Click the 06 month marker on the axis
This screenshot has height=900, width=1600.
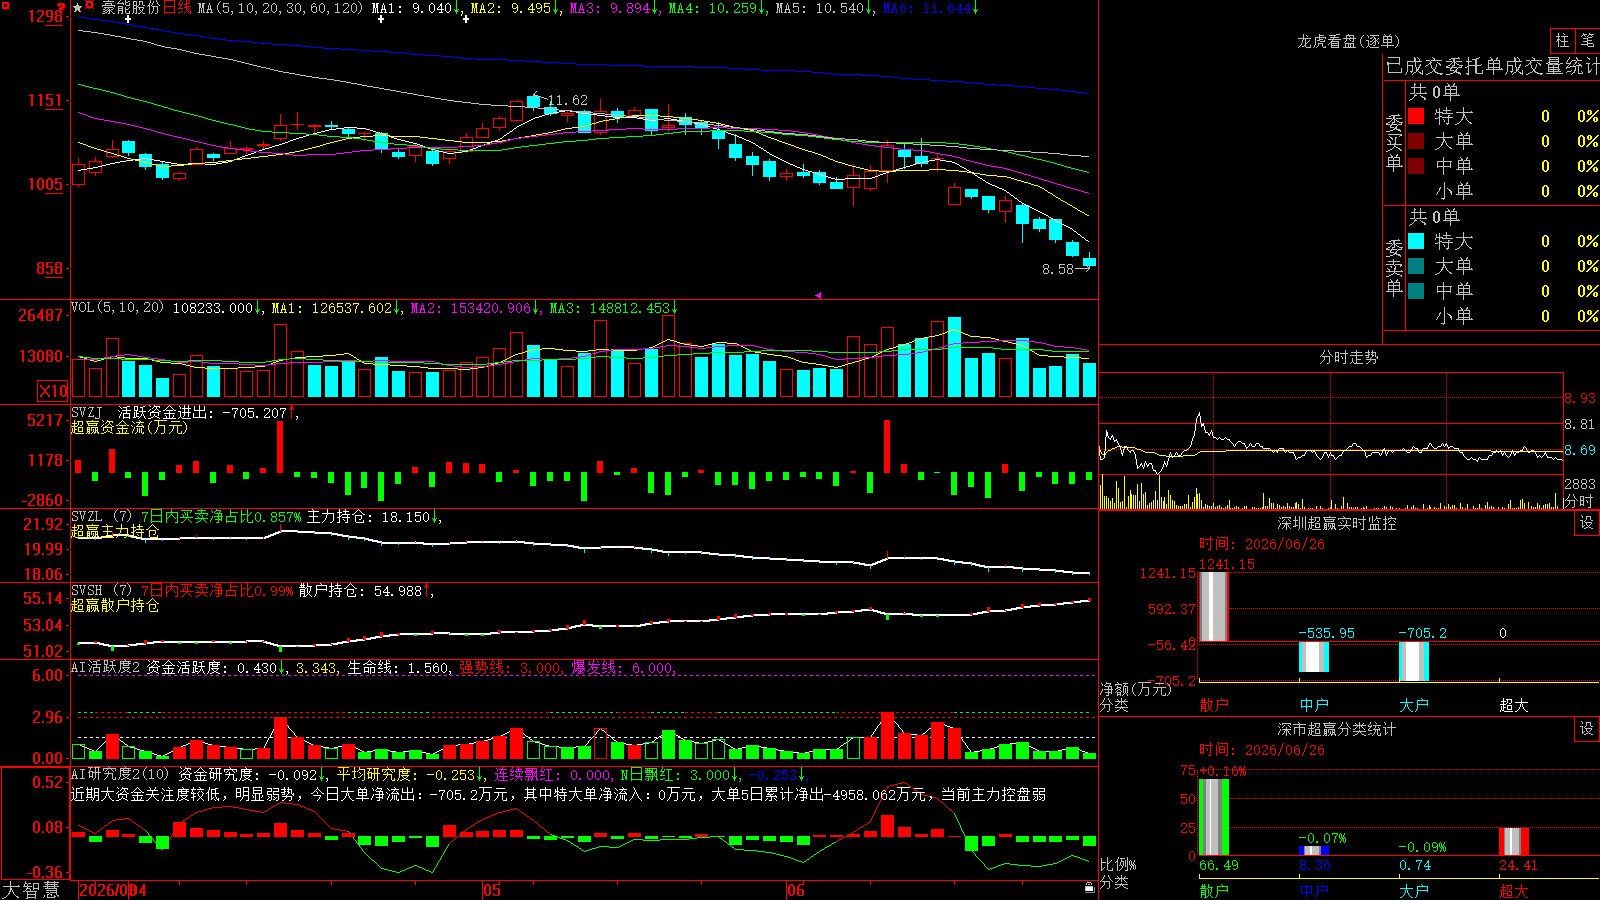pyautogui.click(x=795, y=890)
